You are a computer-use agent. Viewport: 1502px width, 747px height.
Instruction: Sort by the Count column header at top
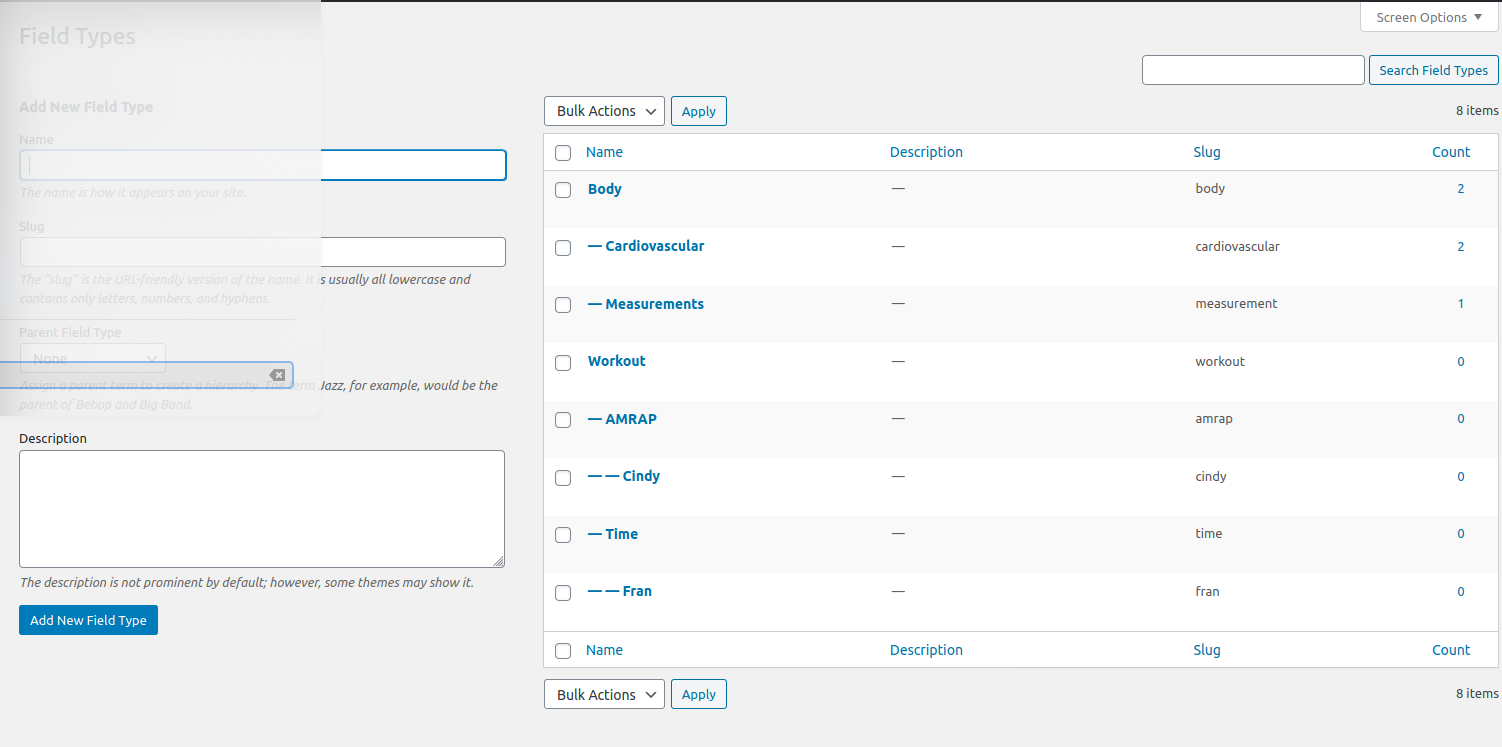click(x=1450, y=152)
